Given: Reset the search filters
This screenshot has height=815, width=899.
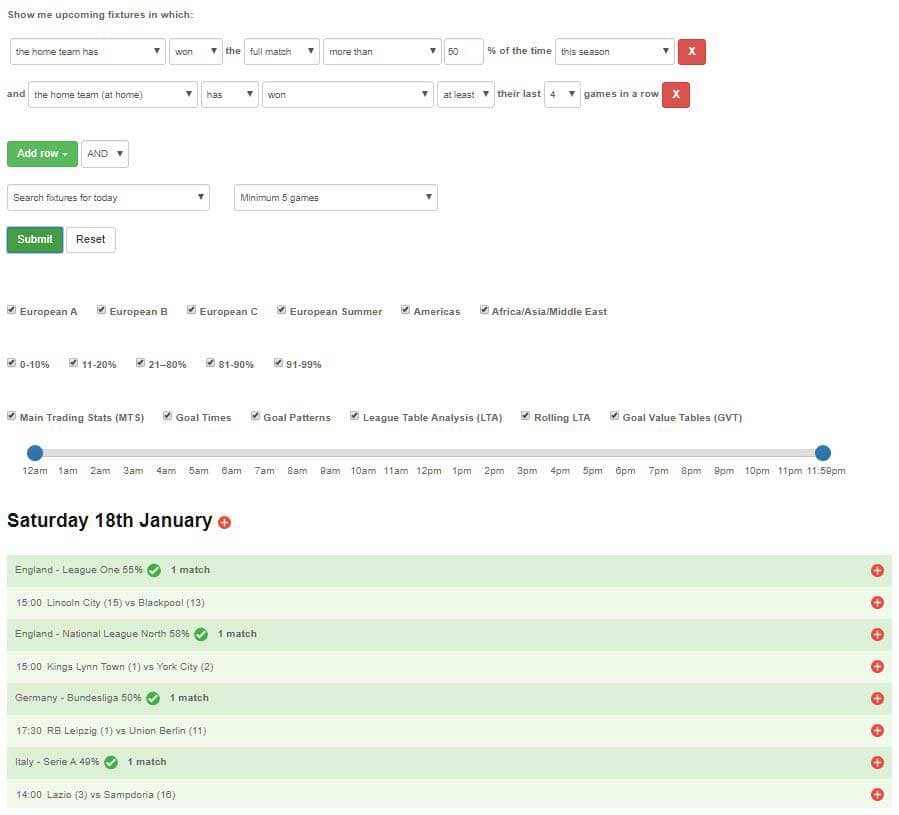Looking at the screenshot, I should coord(91,240).
